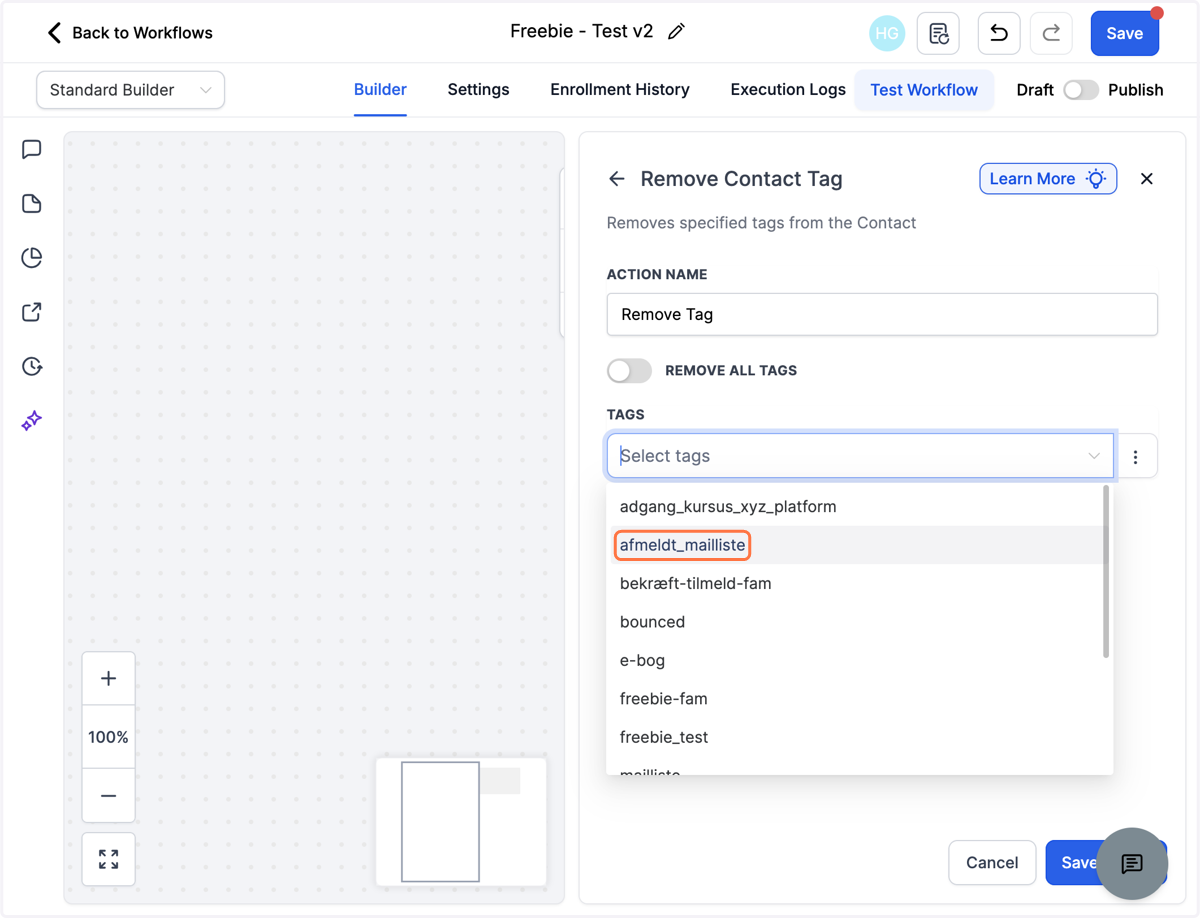Open the chat support widget
Screen dimensions: 1200x918
[x=1132, y=864]
